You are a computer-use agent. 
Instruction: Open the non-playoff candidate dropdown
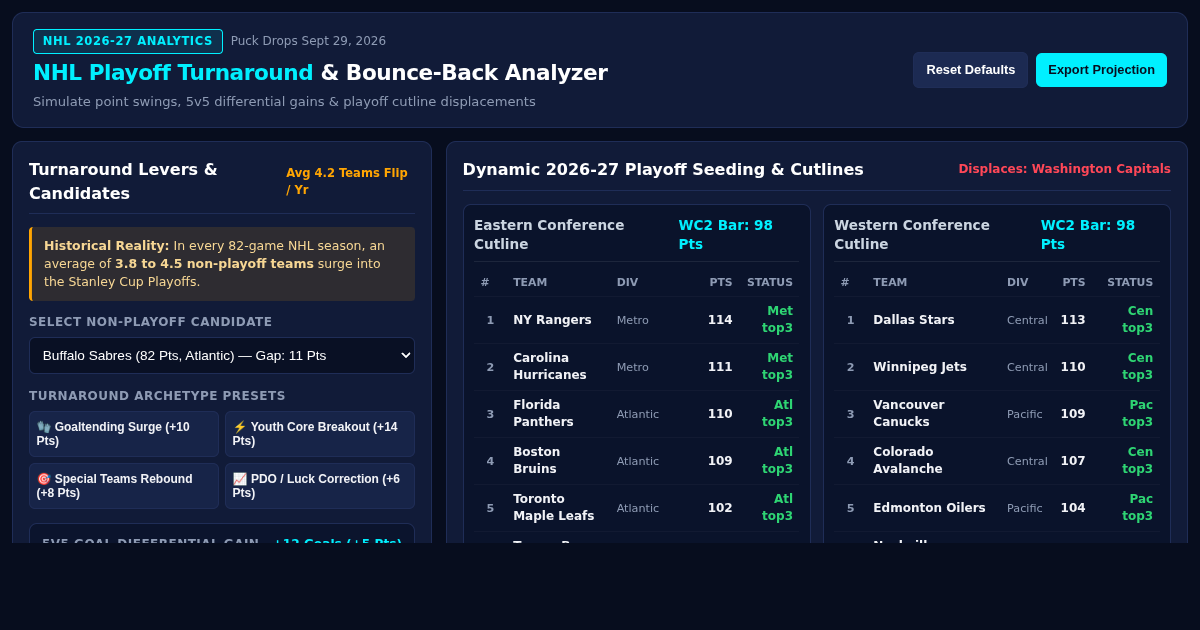coord(222,356)
